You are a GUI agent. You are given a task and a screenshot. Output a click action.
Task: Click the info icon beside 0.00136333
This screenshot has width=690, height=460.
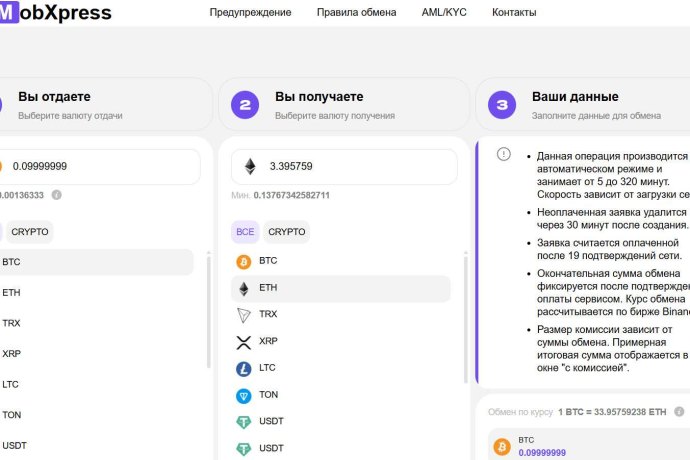[x=57, y=195]
